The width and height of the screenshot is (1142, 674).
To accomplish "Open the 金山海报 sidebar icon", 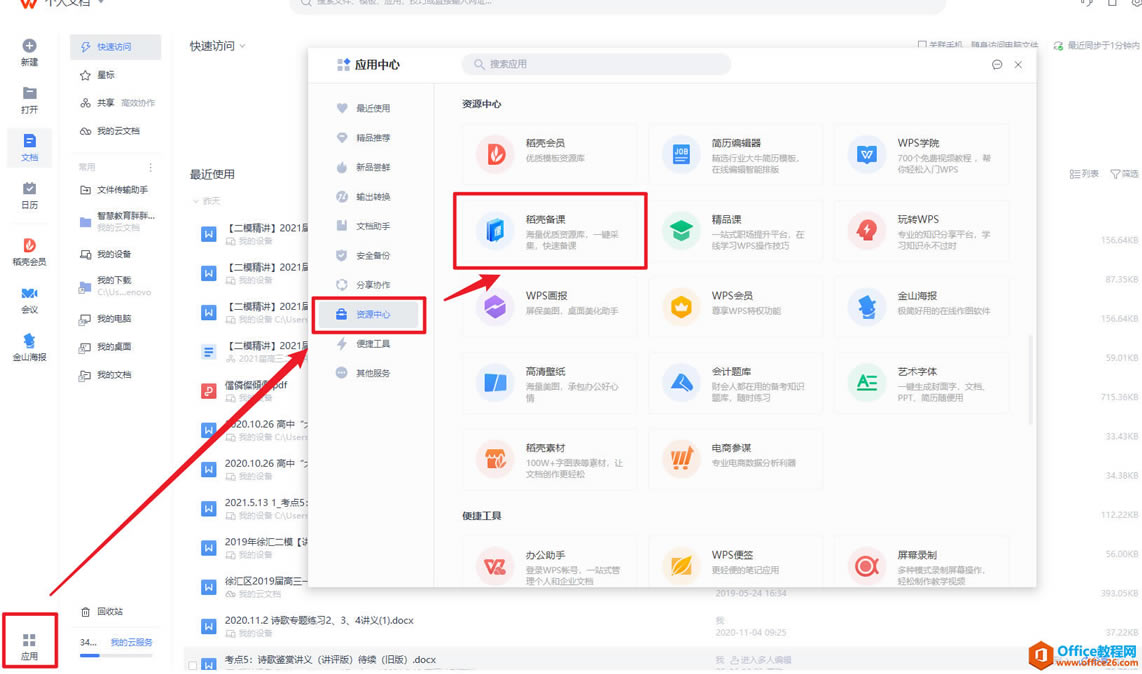I will [30, 340].
